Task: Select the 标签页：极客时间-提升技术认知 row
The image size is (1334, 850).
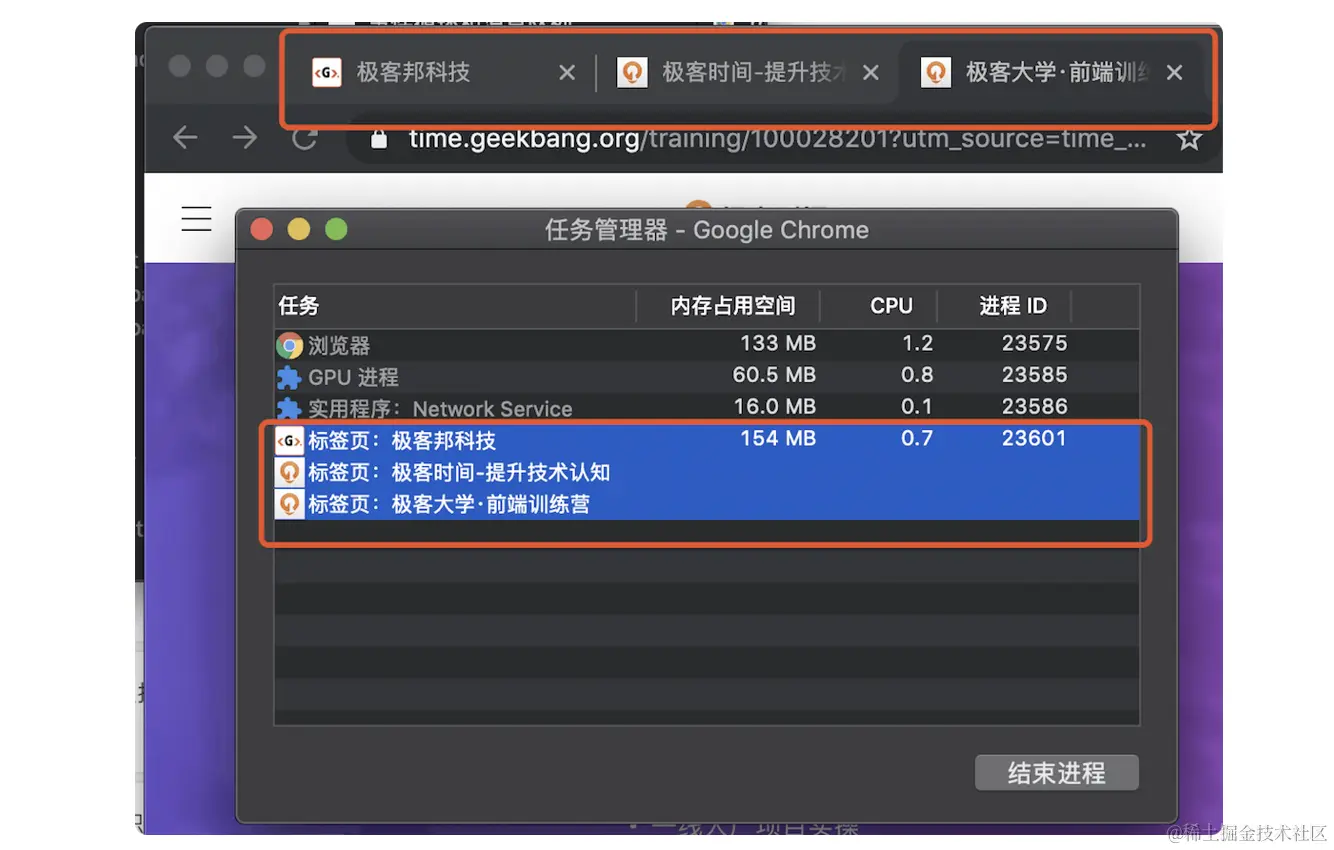Action: [x=707, y=472]
